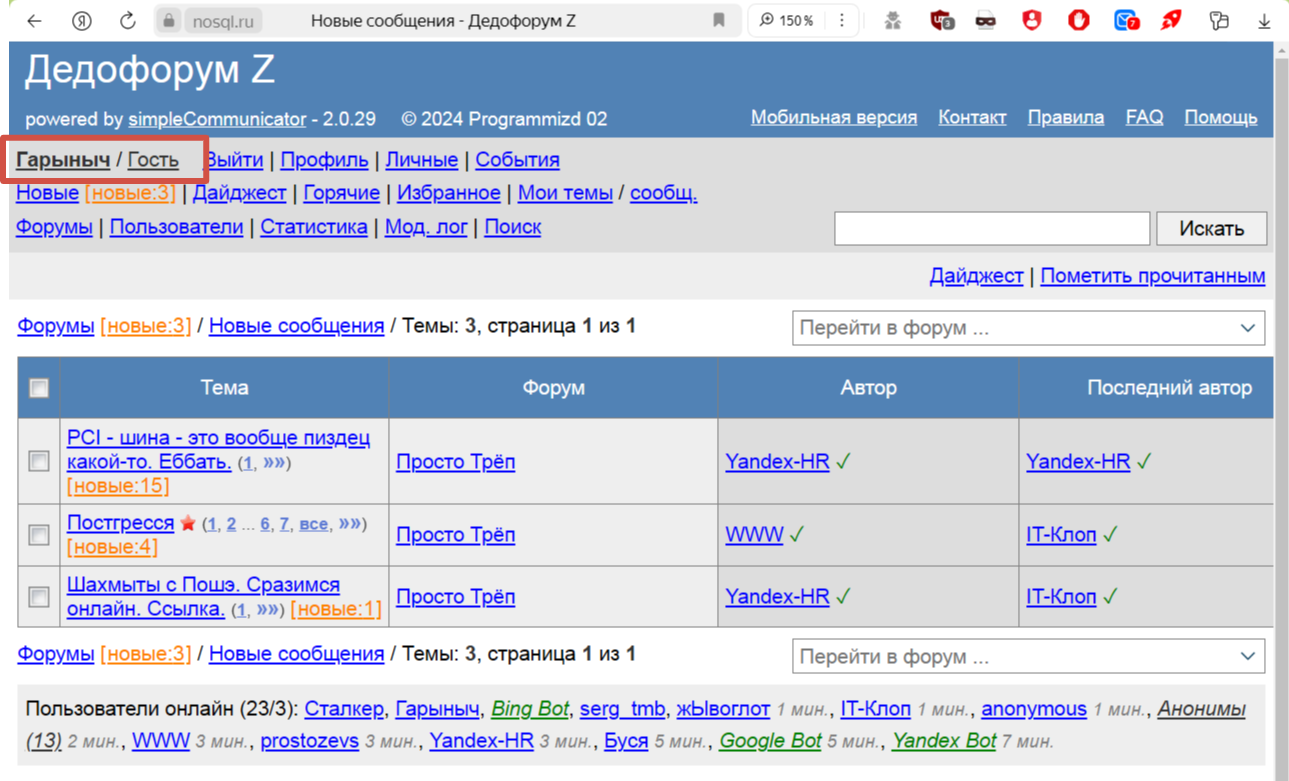Open downloads with the download arrow icon

pyautogui.click(x=1264, y=21)
